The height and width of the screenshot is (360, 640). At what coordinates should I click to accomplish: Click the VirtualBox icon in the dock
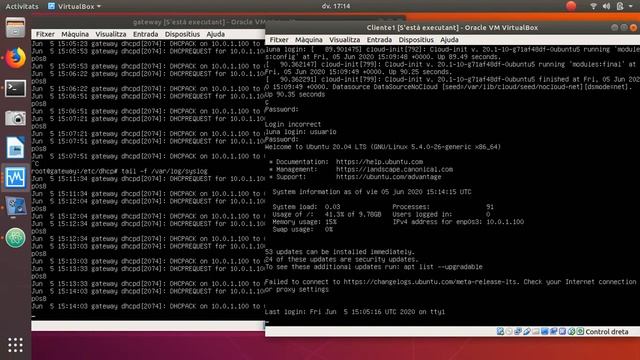pos(16,207)
